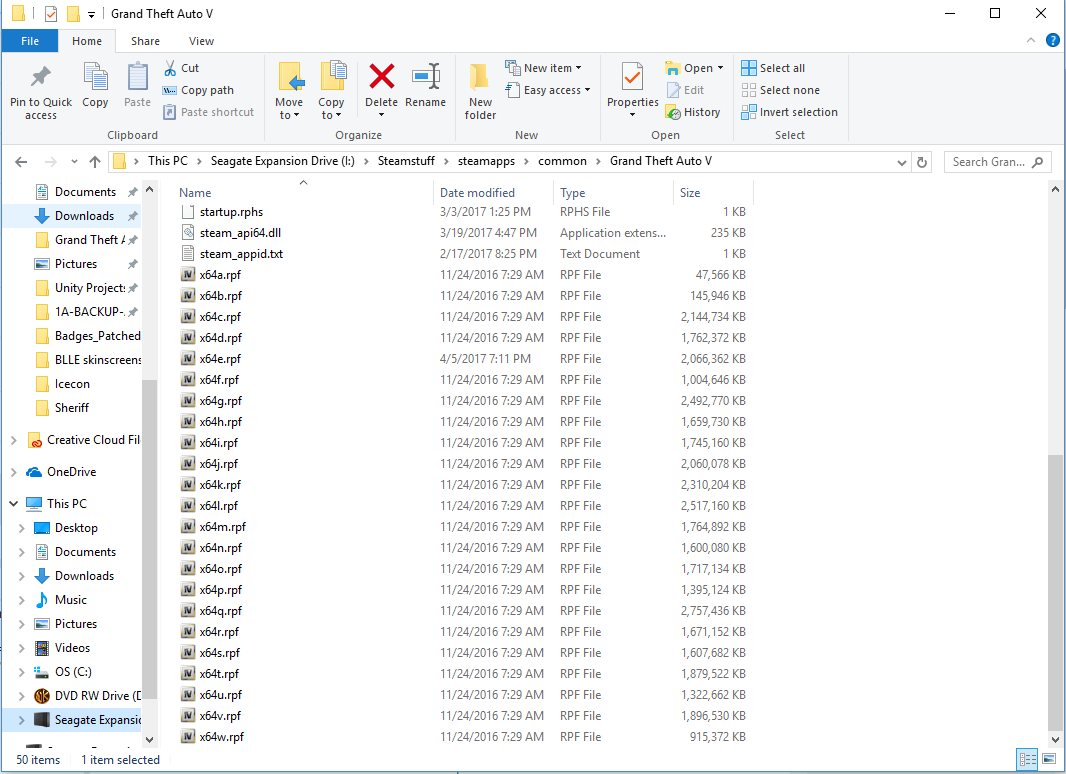1066x774 pixels.
Task: Create a New folder
Action: [x=480, y=91]
